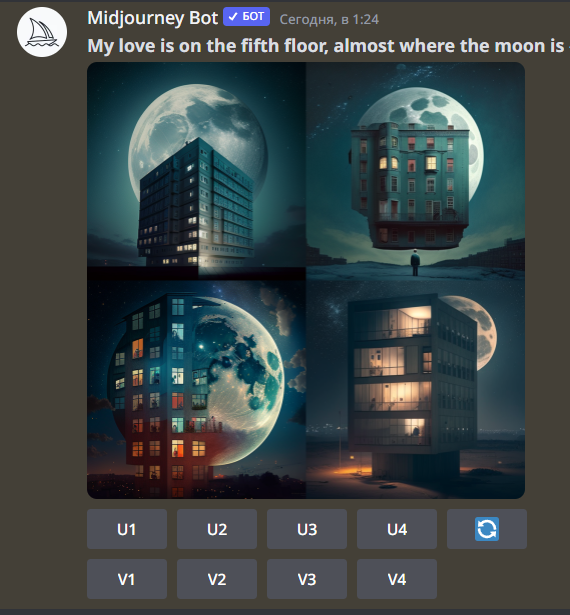Open the dark high-rise tower with moon image
570x615 pixels.
point(196,171)
